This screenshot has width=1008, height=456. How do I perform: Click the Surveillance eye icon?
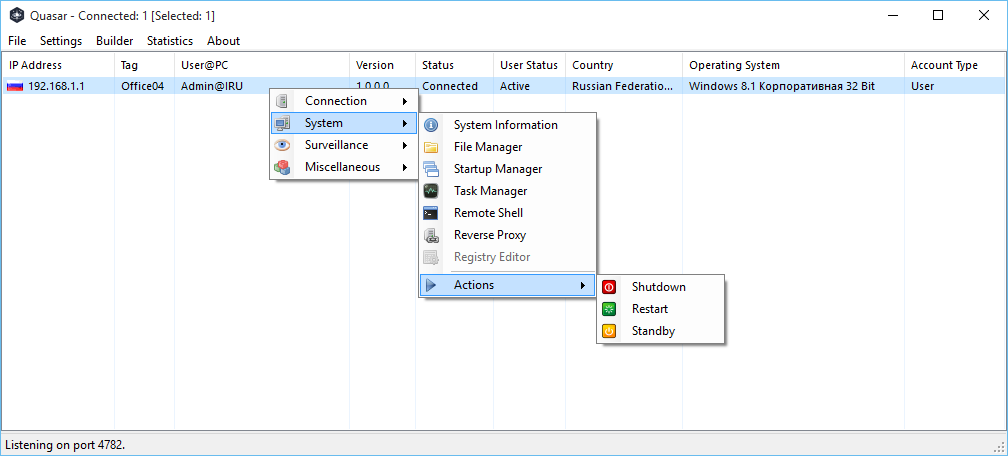click(x=283, y=145)
